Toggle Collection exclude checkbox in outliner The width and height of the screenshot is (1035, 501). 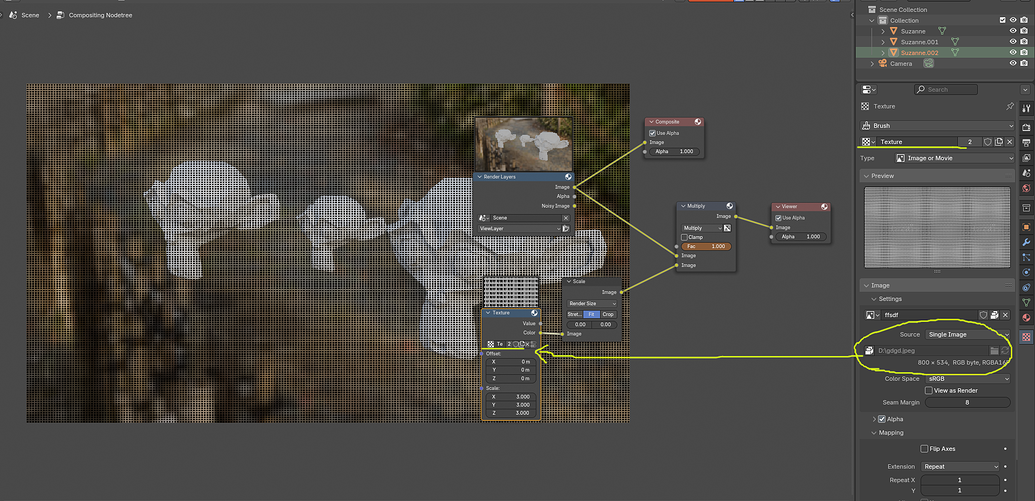1003,20
